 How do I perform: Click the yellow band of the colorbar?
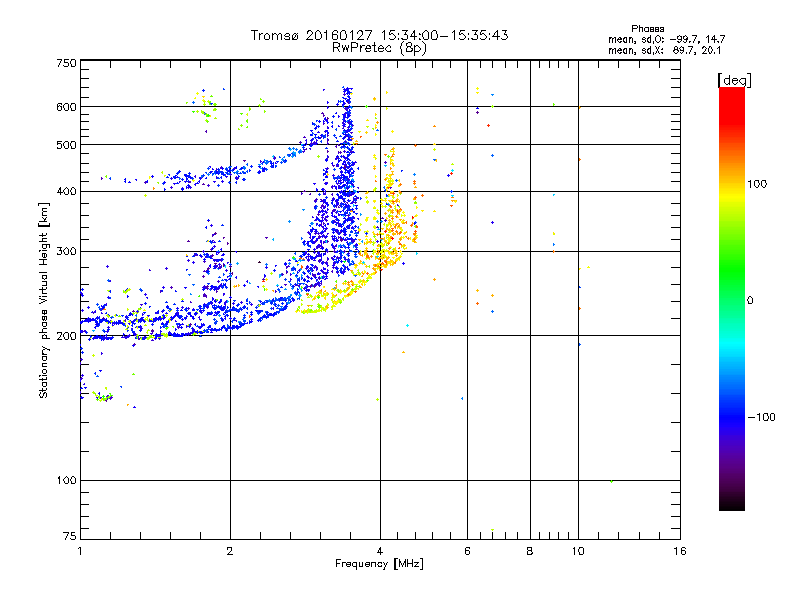click(x=732, y=196)
